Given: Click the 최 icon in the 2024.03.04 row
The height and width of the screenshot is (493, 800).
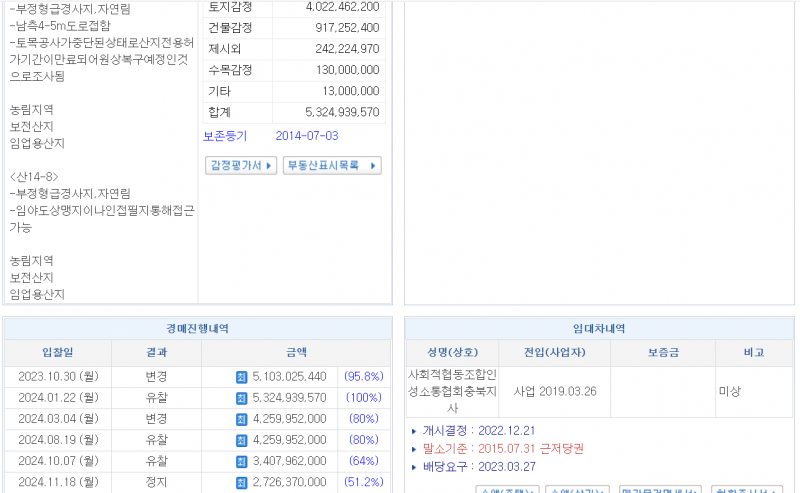Looking at the screenshot, I should (241, 419).
